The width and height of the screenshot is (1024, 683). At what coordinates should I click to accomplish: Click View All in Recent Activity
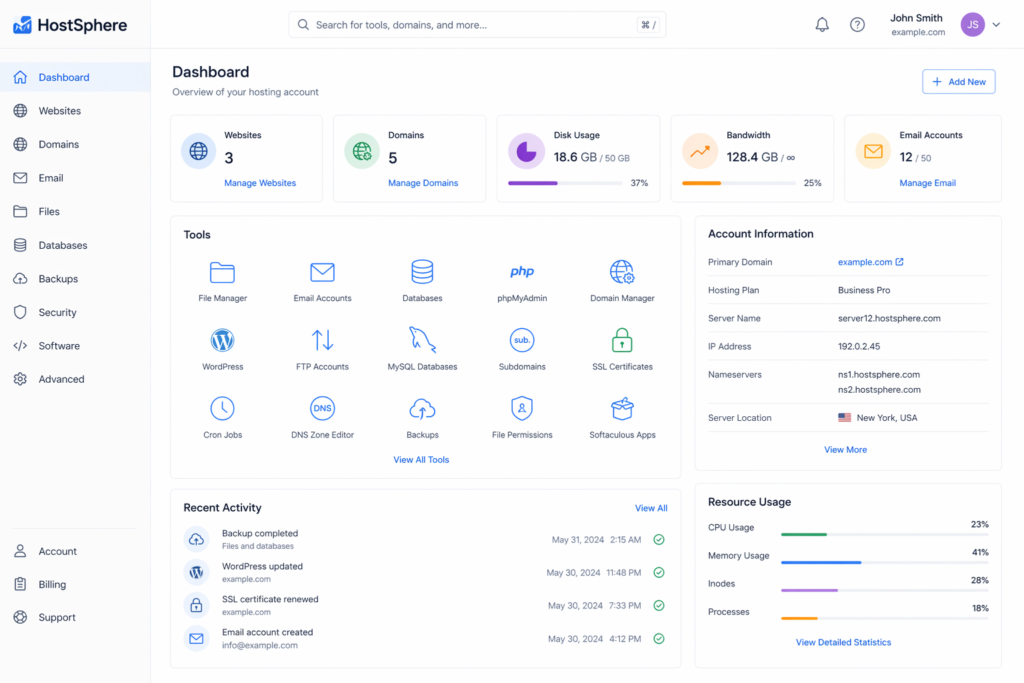click(651, 508)
